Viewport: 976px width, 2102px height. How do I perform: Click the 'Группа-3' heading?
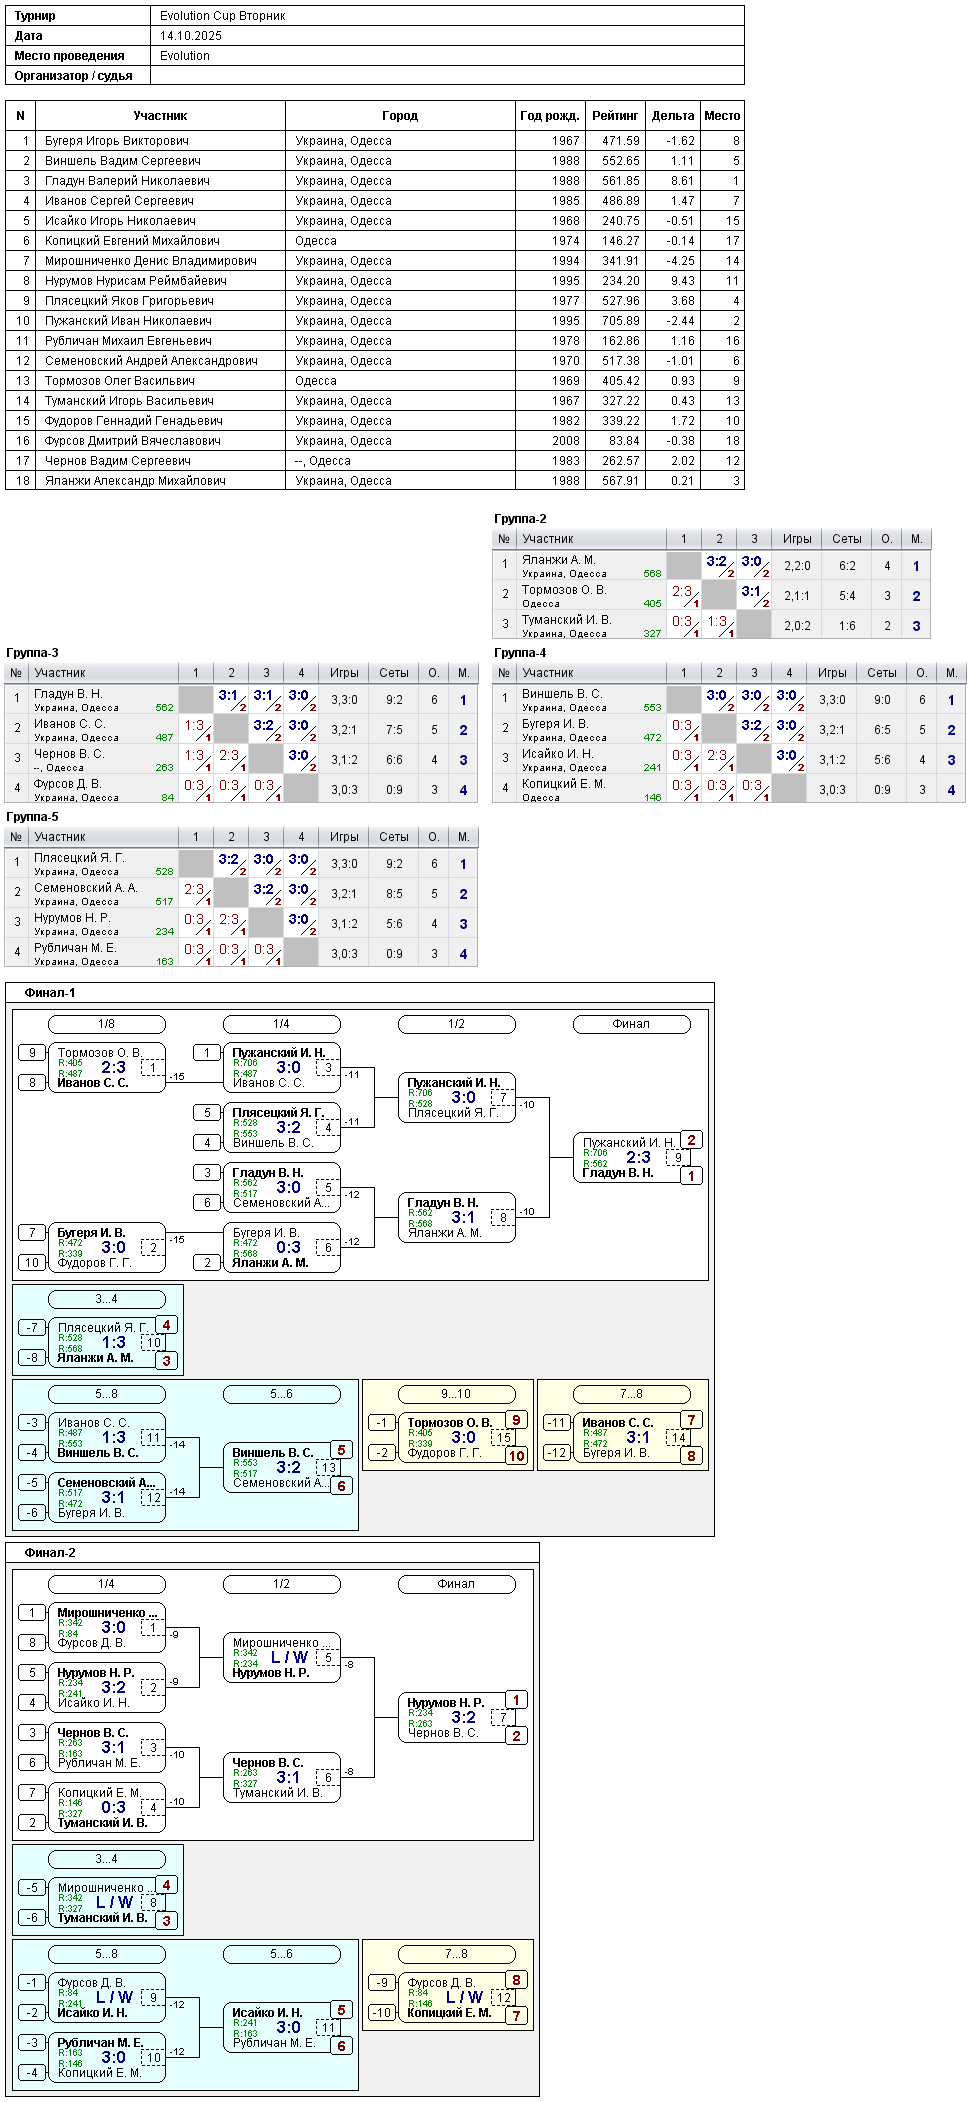[32, 653]
